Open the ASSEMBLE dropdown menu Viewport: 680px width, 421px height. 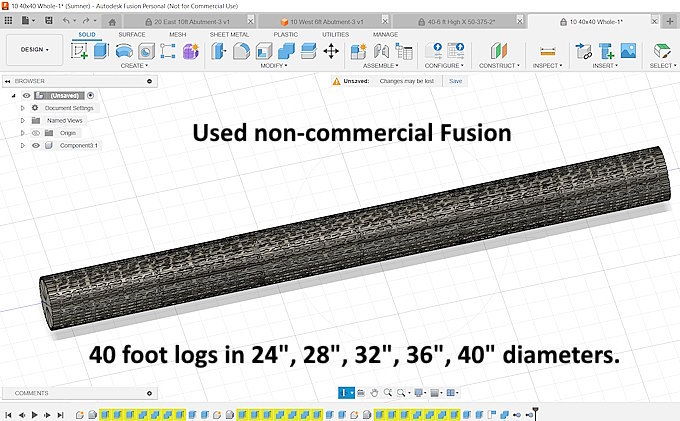pos(381,65)
